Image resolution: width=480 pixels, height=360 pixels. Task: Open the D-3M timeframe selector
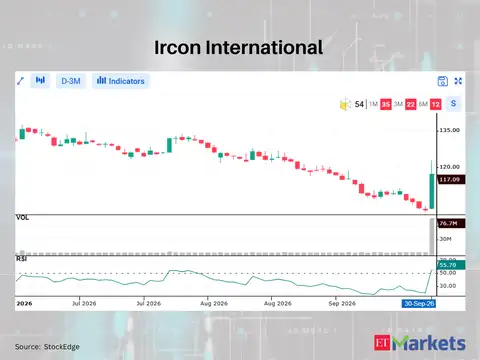click(x=71, y=81)
